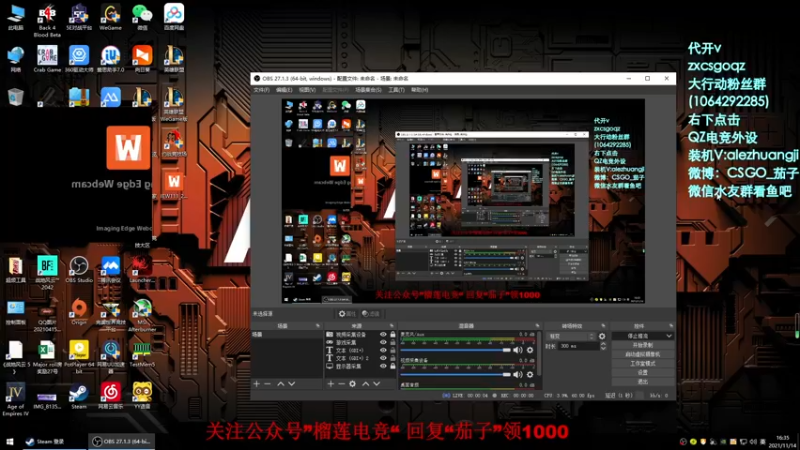Adjust 麦克风/Aux volume slider
800x450 pixels.
click(x=456, y=350)
